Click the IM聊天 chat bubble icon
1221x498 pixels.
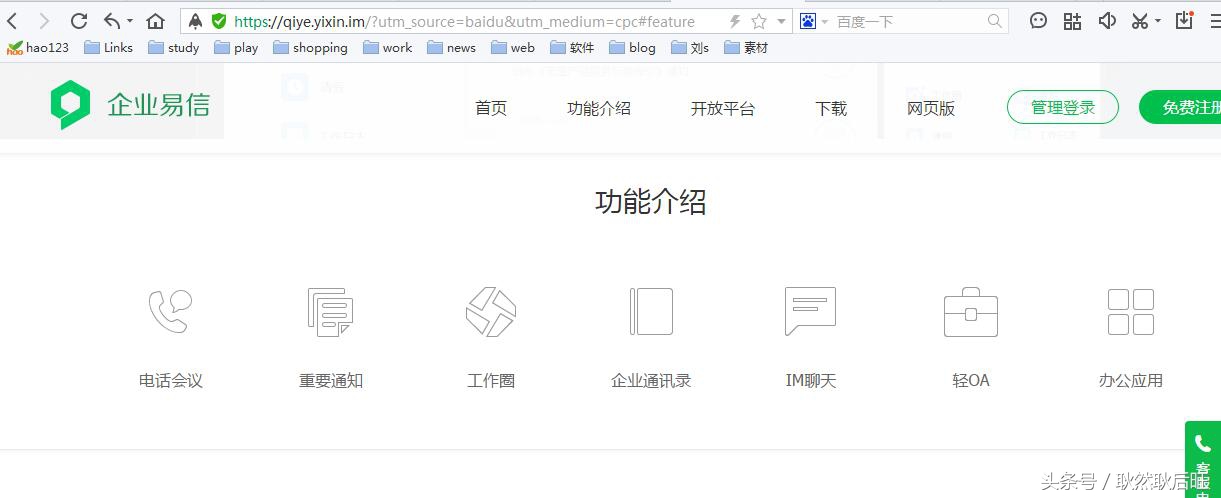click(810, 311)
